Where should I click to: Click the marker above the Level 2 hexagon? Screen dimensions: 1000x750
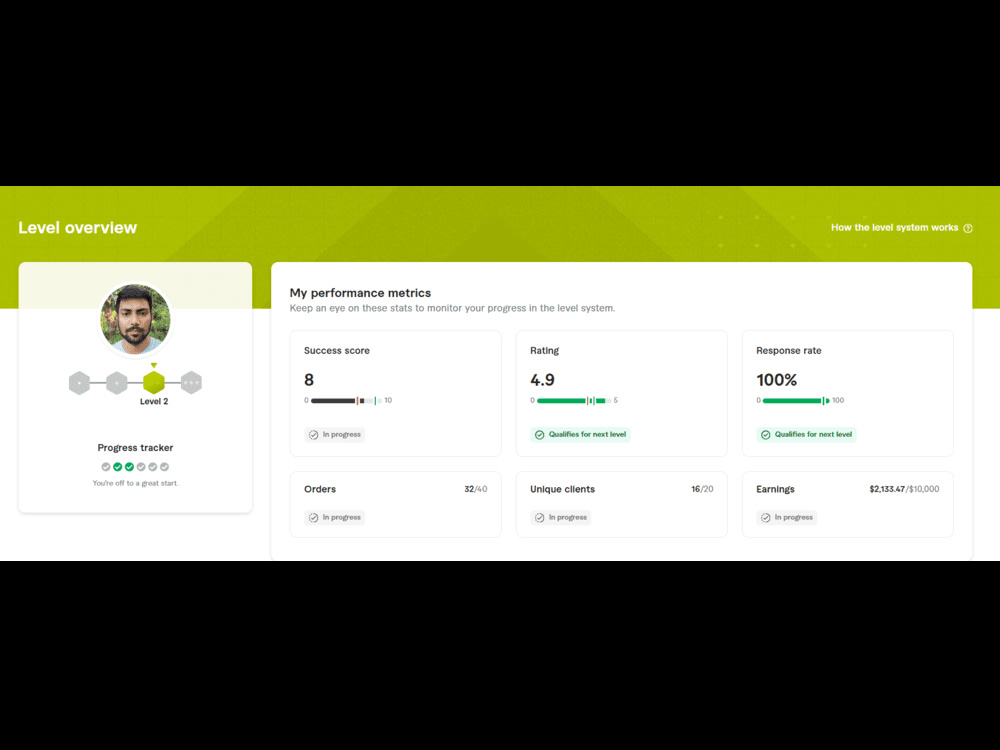154,365
